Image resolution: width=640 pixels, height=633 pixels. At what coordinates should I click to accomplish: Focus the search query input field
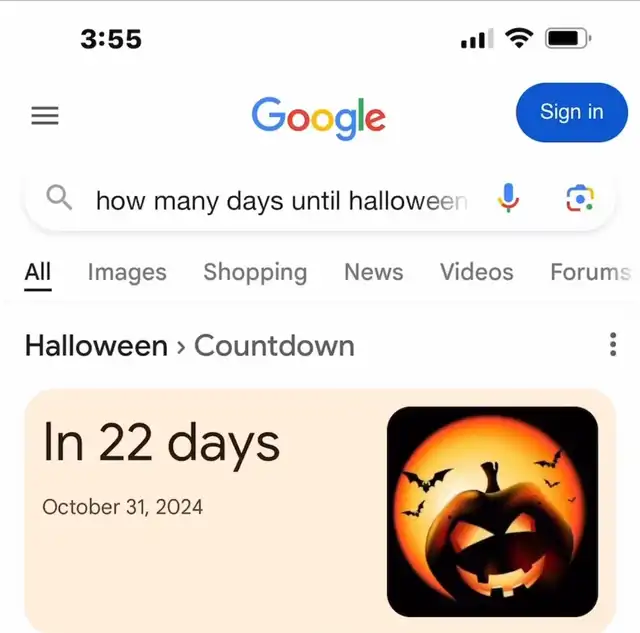tap(282, 201)
